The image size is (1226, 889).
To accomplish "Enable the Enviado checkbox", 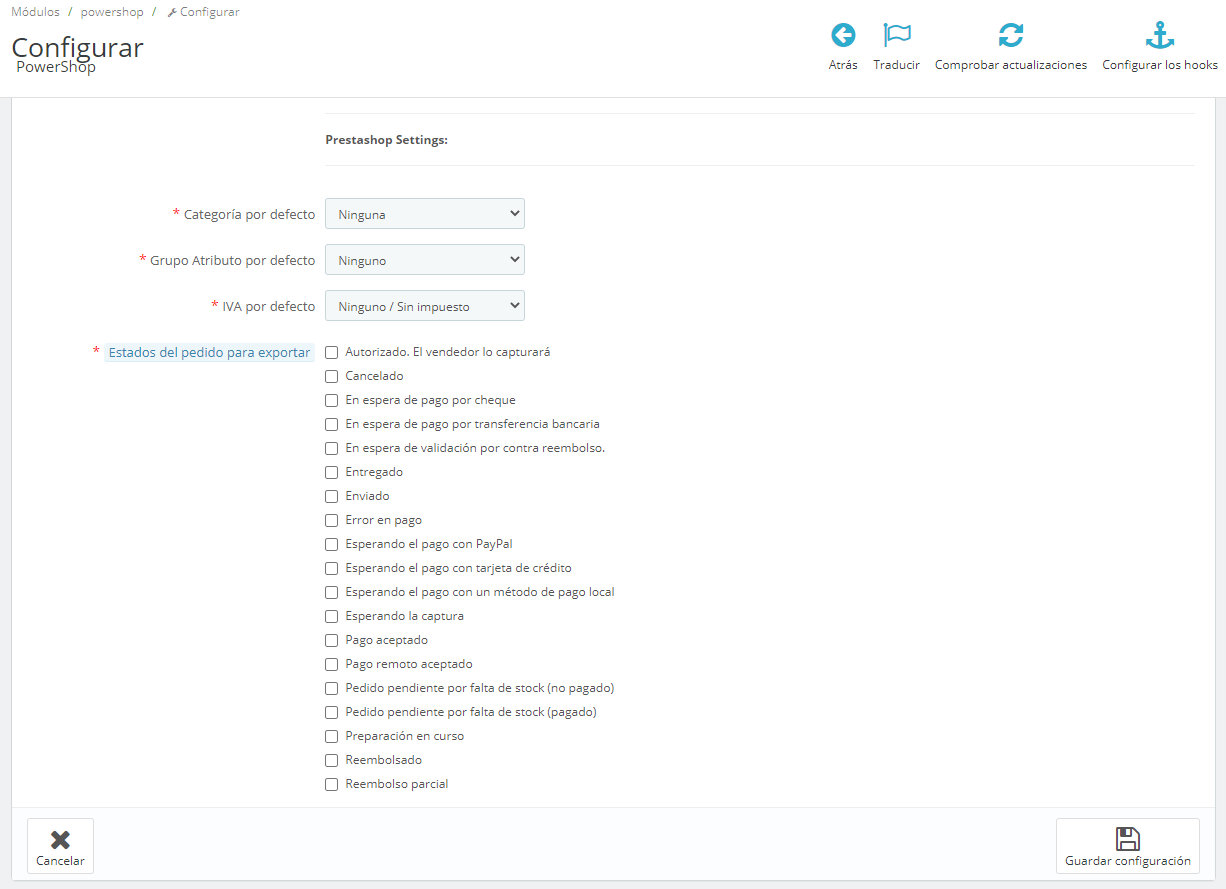I will point(332,496).
